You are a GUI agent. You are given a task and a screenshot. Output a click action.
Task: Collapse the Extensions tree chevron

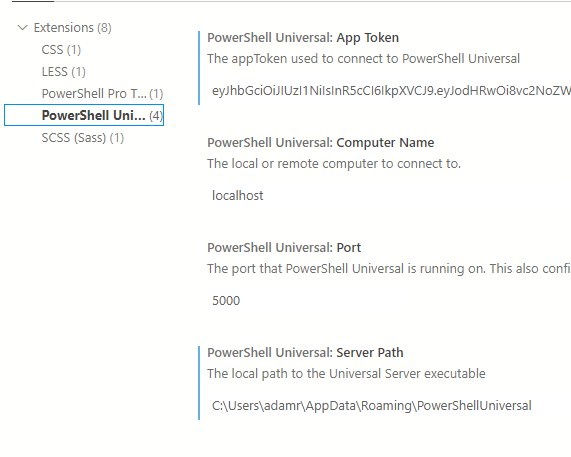[x=23, y=28]
